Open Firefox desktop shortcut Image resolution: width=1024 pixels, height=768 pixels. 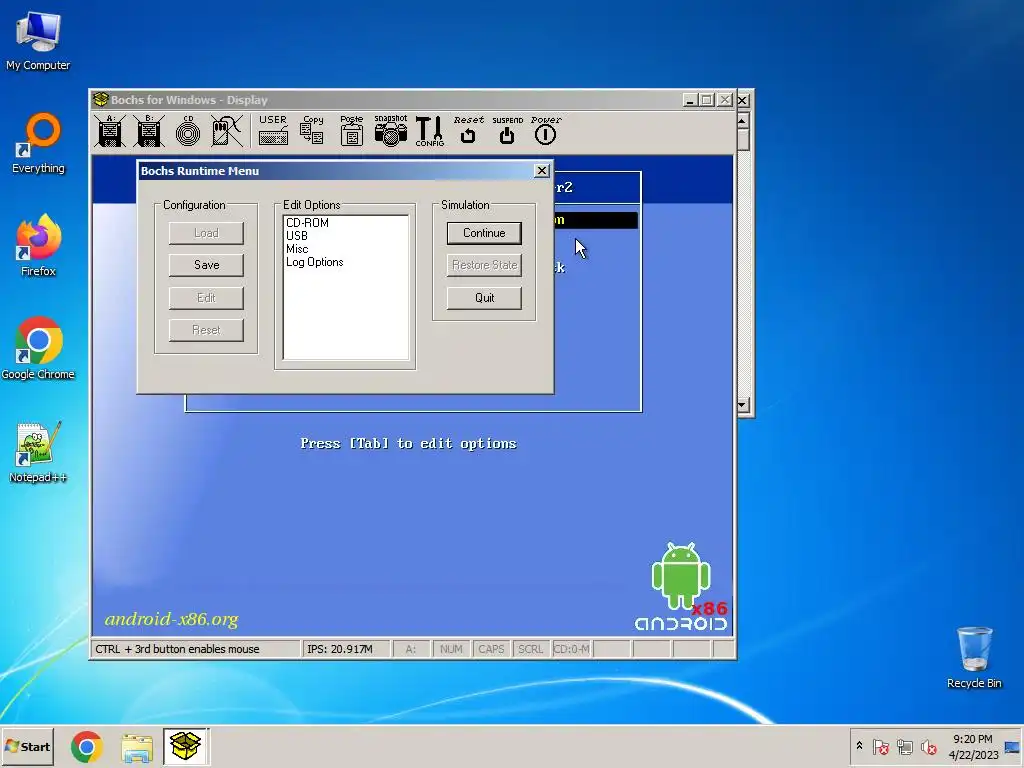point(39,246)
